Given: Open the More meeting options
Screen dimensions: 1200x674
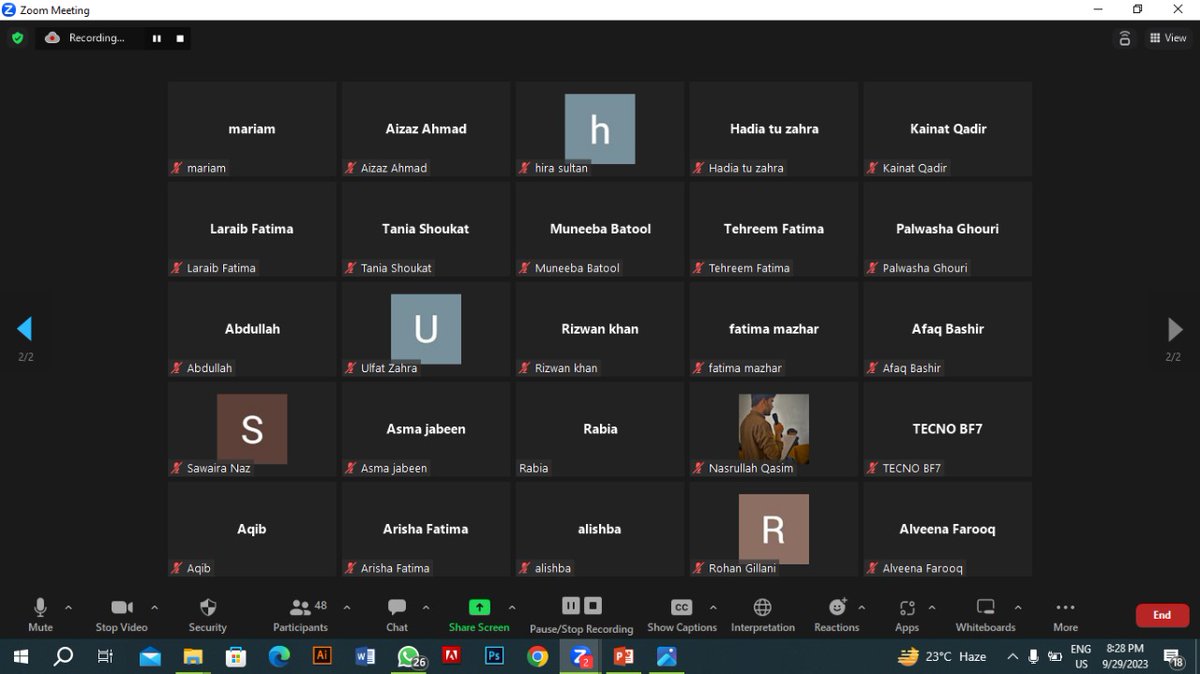Looking at the screenshot, I should (x=1065, y=614).
